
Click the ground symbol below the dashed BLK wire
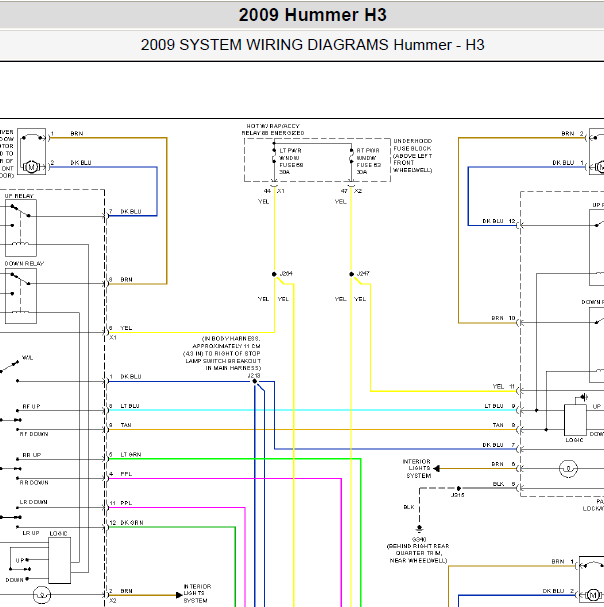[x=419, y=528]
